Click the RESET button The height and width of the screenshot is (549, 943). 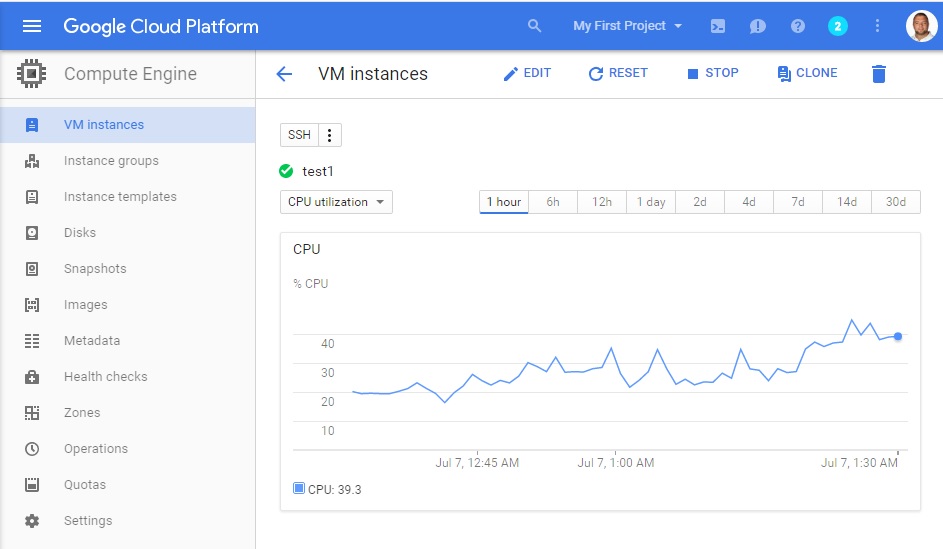[x=618, y=73]
